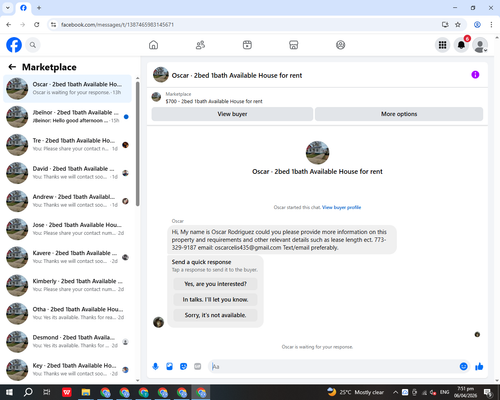Open Key conversation in chat list

[67, 369]
